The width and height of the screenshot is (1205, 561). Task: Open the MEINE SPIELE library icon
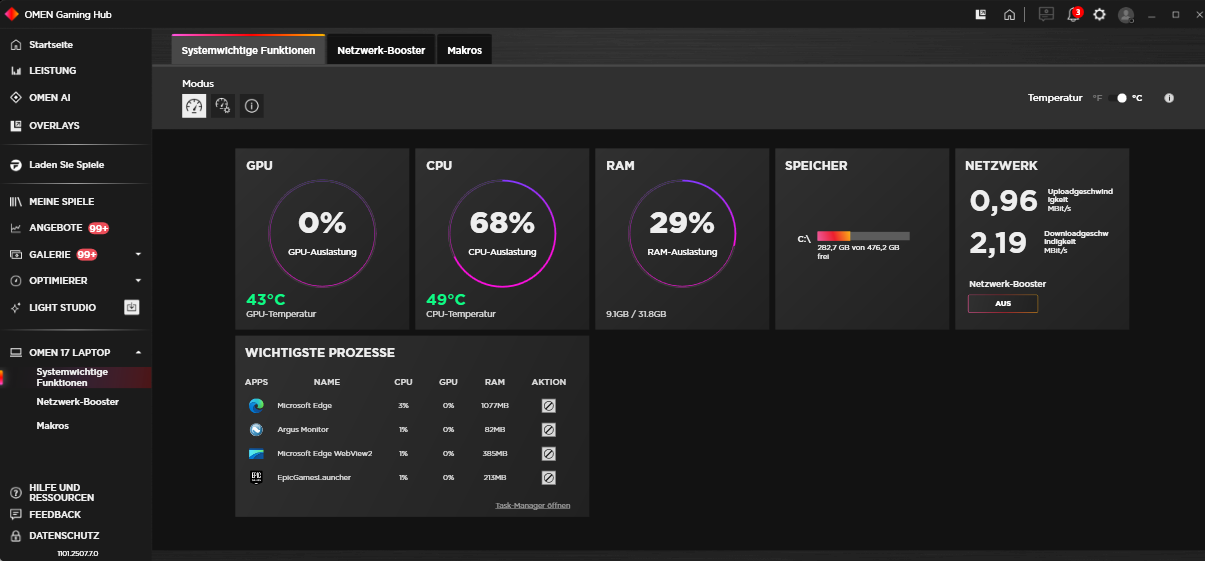[16, 202]
